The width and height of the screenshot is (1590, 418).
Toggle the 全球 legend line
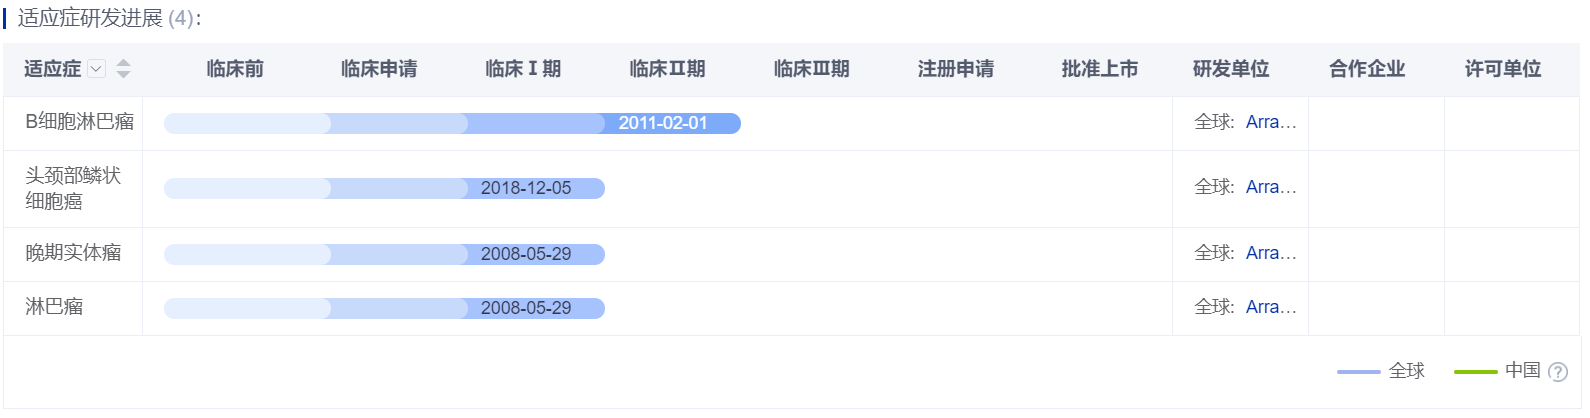click(x=1358, y=371)
